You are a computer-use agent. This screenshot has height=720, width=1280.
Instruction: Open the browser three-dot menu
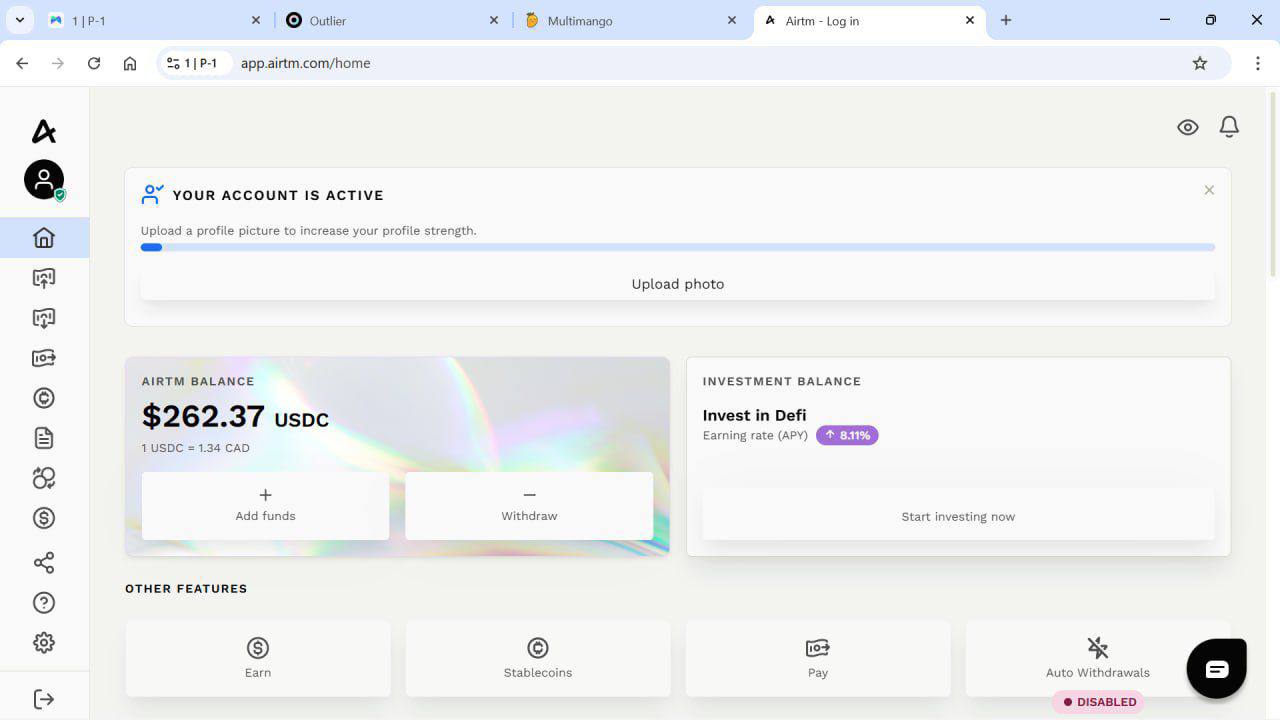click(x=1258, y=63)
